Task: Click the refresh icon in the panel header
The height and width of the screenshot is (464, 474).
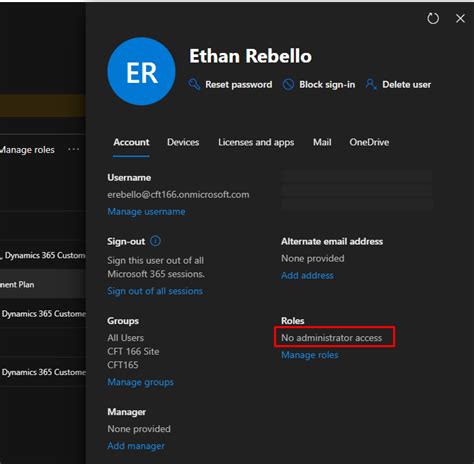Action: pos(433,18)
